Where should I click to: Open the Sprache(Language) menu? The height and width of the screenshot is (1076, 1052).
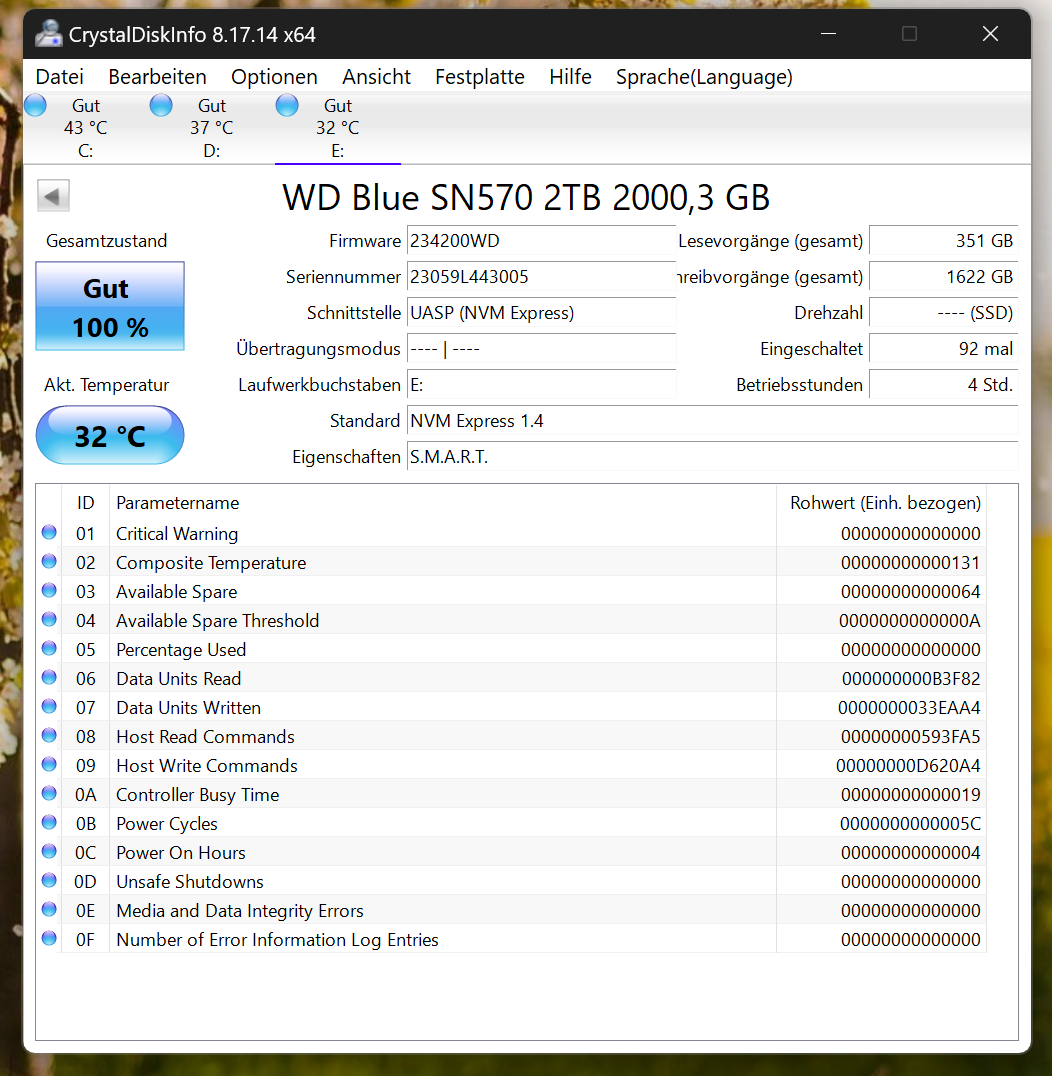pos(704,77)
